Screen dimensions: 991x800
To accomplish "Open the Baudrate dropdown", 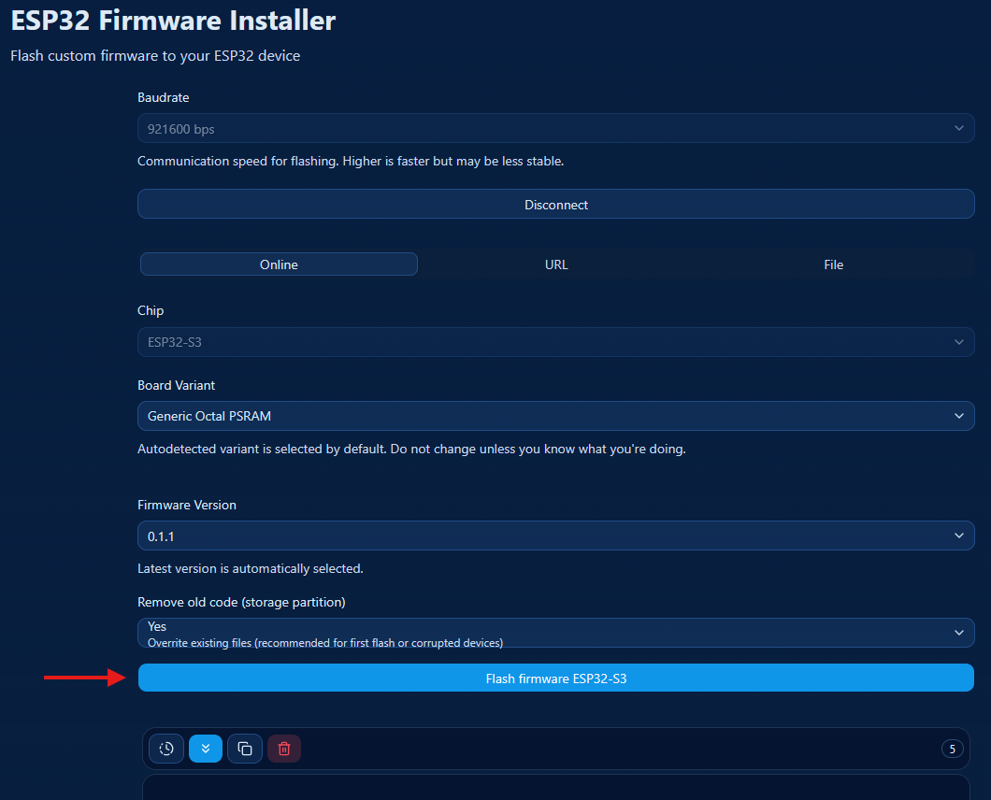I will tap(556, 128).
